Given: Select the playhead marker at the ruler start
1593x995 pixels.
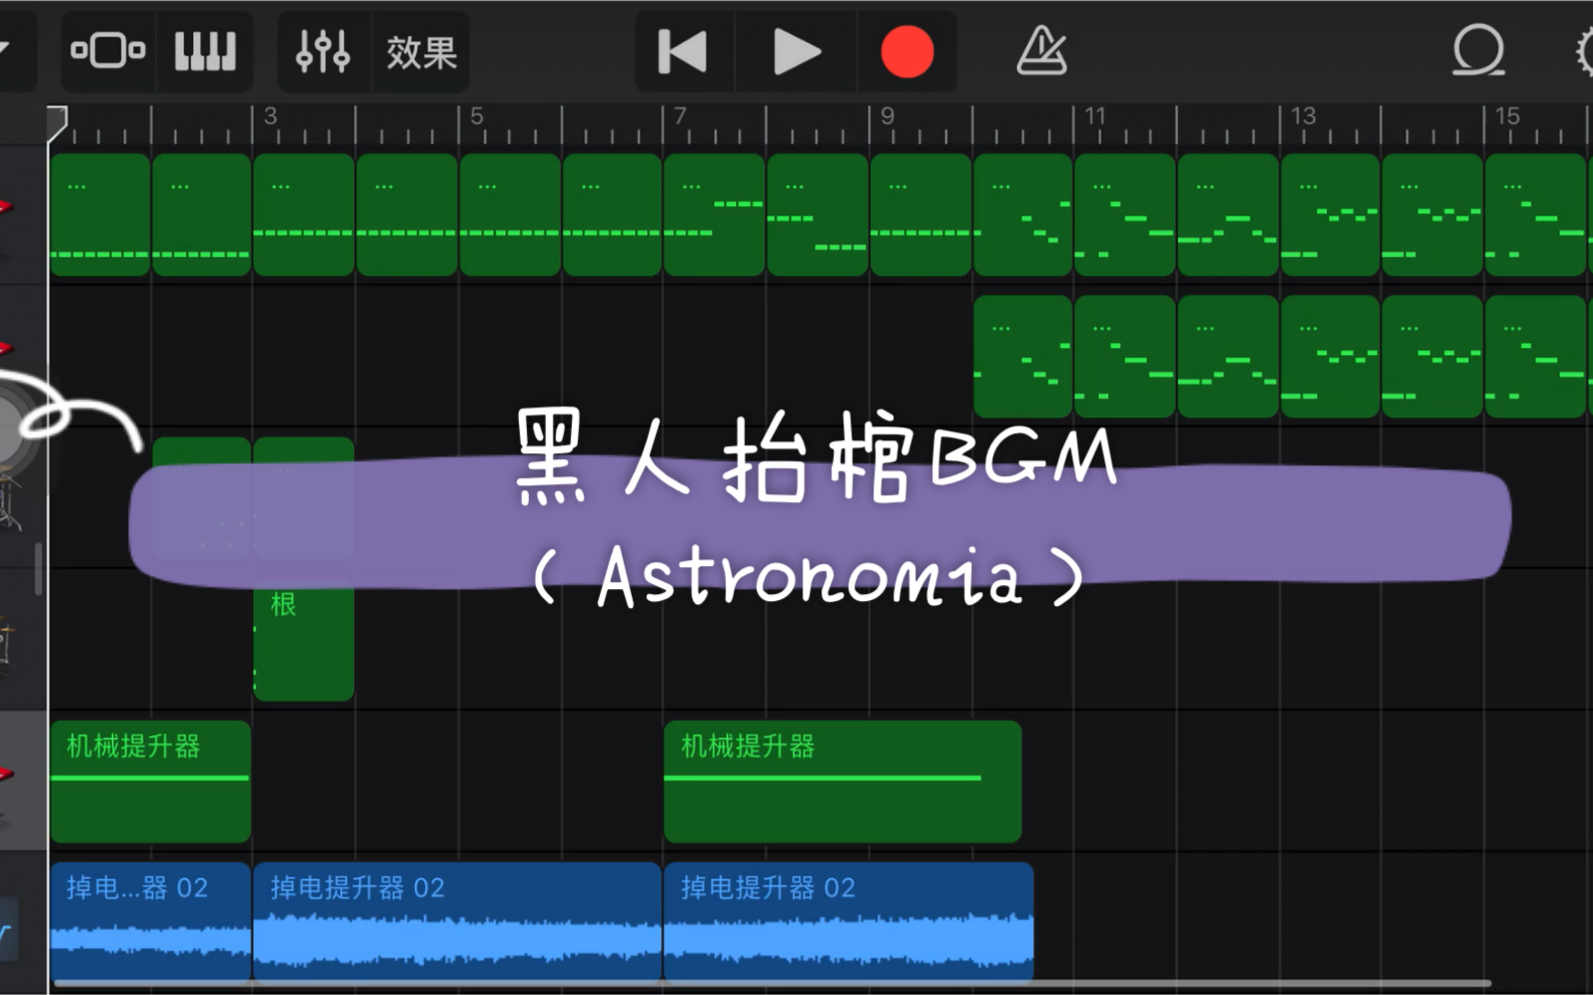Looking at the screenshot, I should pyautogui.click(x=57, y=125).
